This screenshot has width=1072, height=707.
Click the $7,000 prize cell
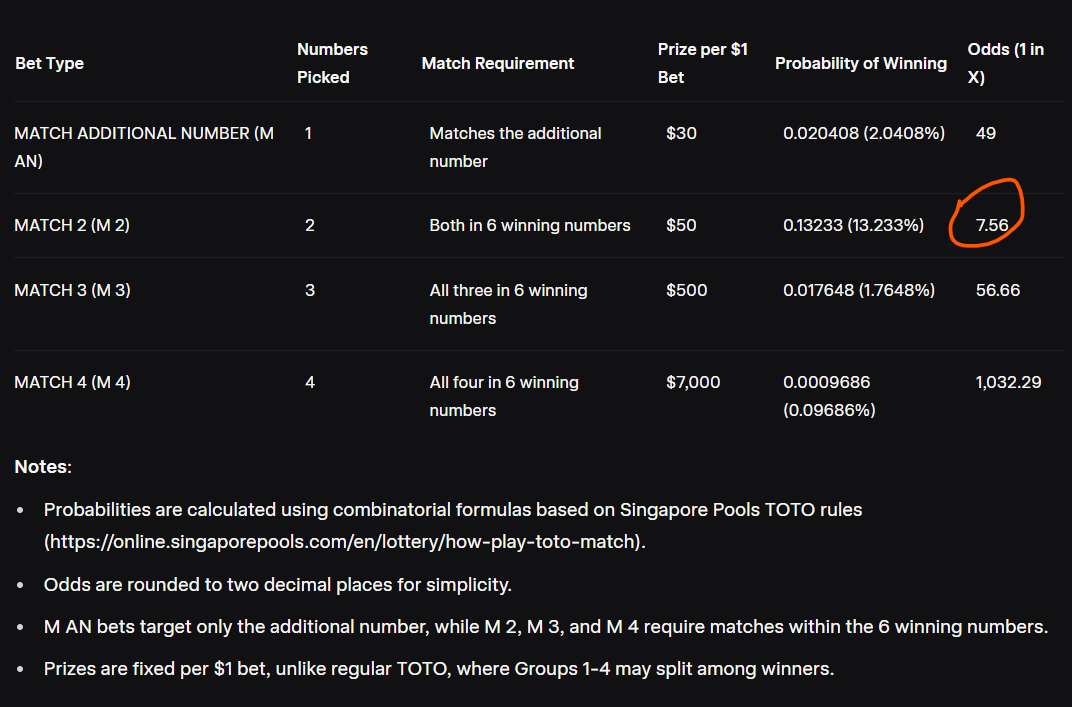point(693,382)
